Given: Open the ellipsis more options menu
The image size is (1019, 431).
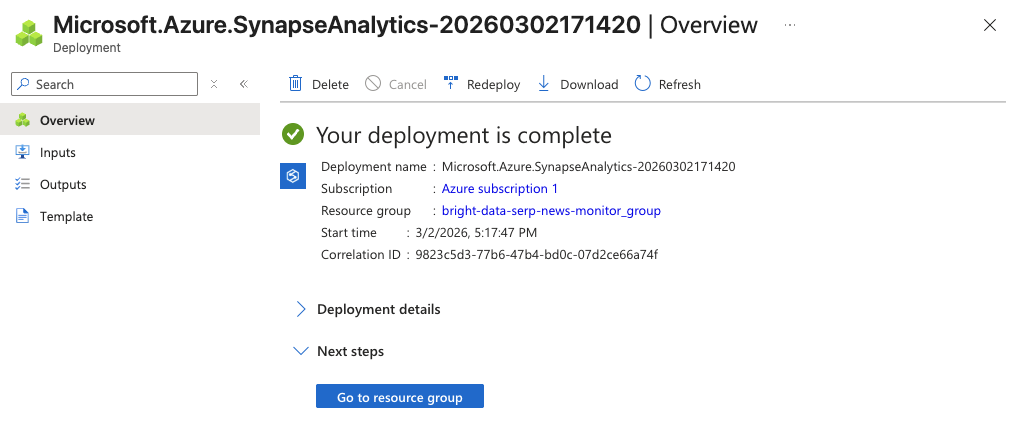Looking at the screenshot, I should 790,24.
